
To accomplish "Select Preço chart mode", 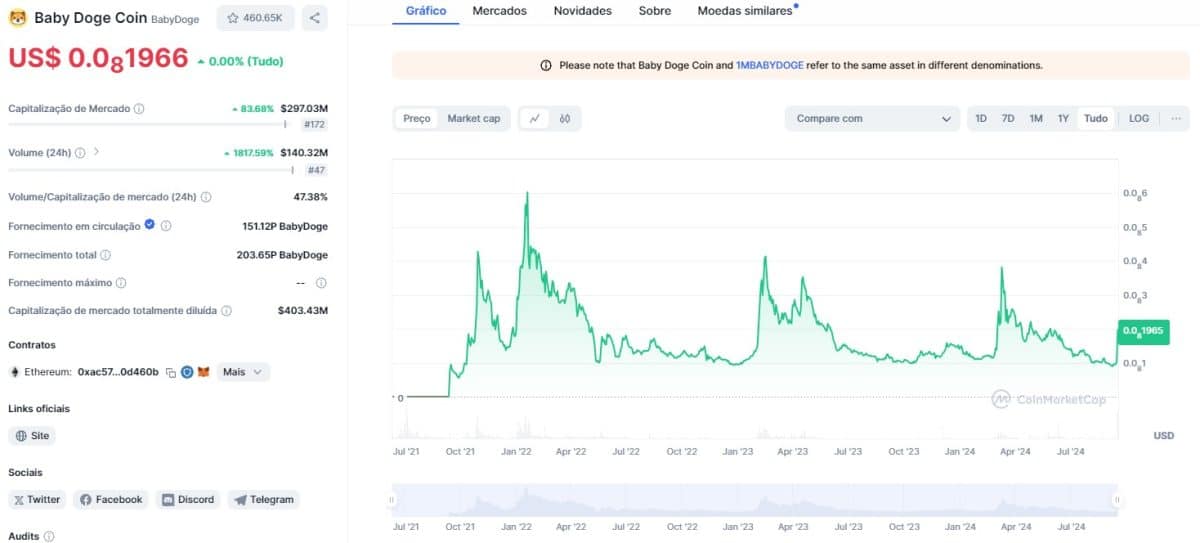I will coord(417,118).
